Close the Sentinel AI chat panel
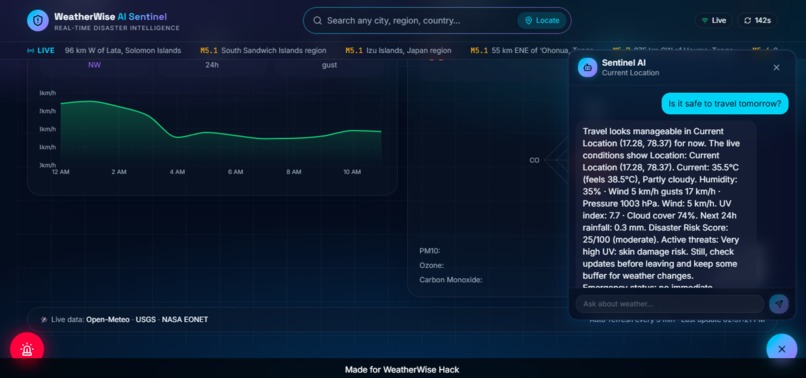Viewport: 806px width, 378px height. pos(776,67)
